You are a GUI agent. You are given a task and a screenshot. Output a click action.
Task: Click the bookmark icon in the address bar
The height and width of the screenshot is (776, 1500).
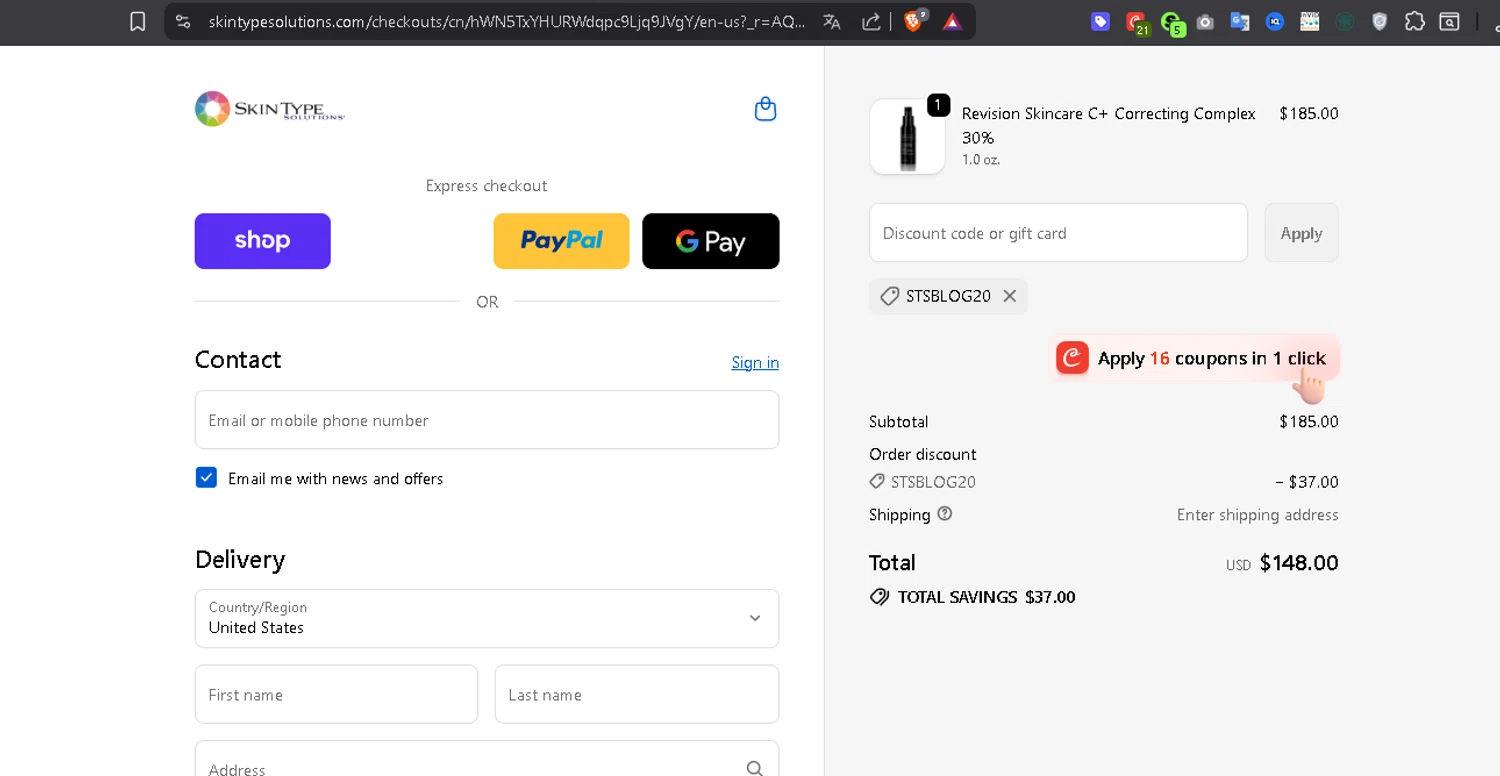[138, 22]
